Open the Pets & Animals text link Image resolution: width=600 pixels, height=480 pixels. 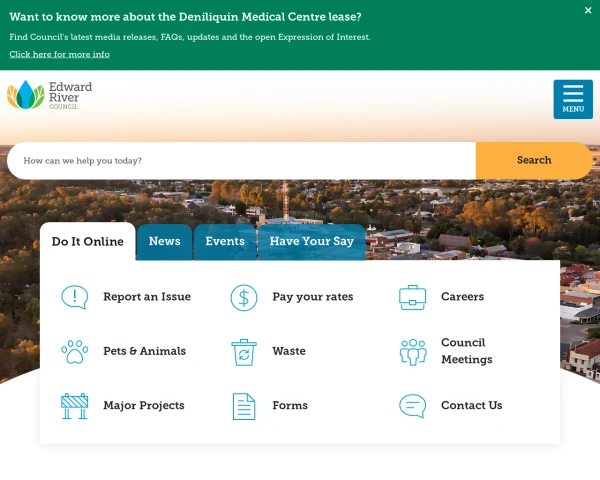pos(145,351)
